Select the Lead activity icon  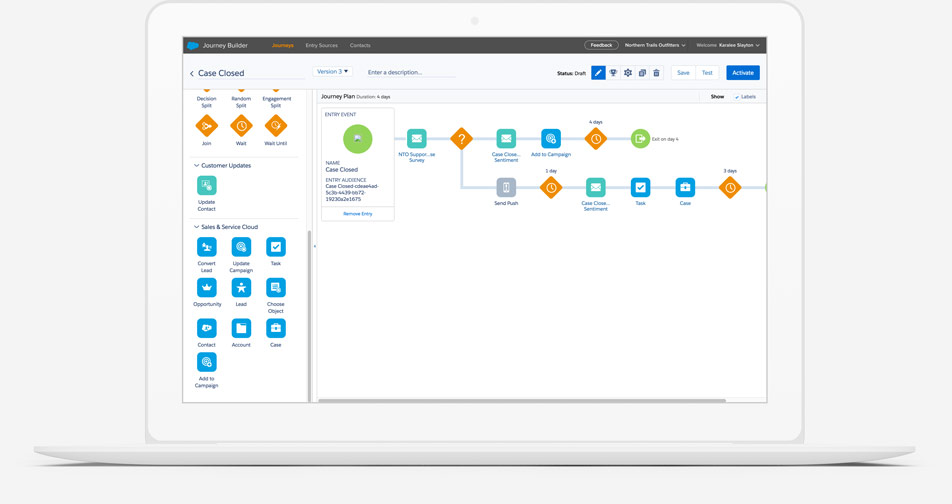point(241,288)
